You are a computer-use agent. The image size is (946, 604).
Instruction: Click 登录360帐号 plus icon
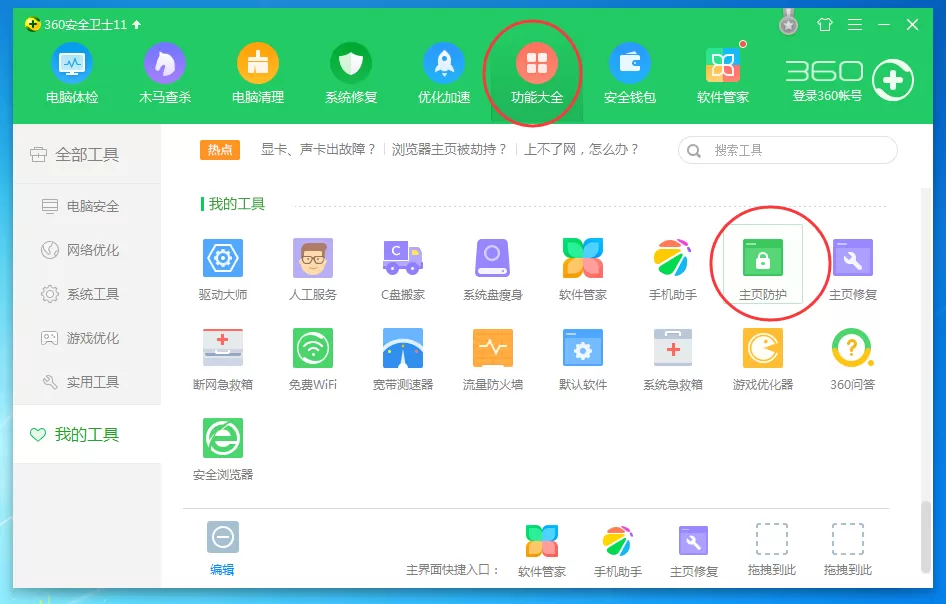pos(893,80)
